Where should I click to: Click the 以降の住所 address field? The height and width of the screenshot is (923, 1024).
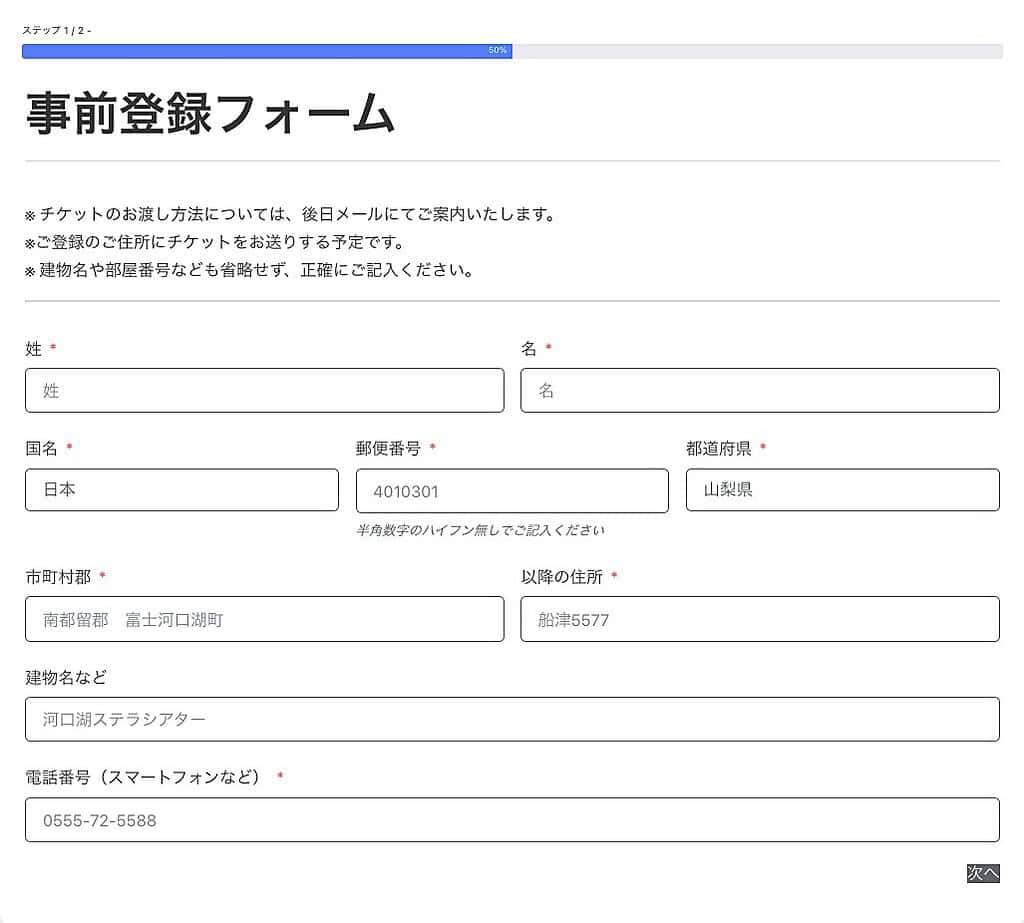pos(759,619)
